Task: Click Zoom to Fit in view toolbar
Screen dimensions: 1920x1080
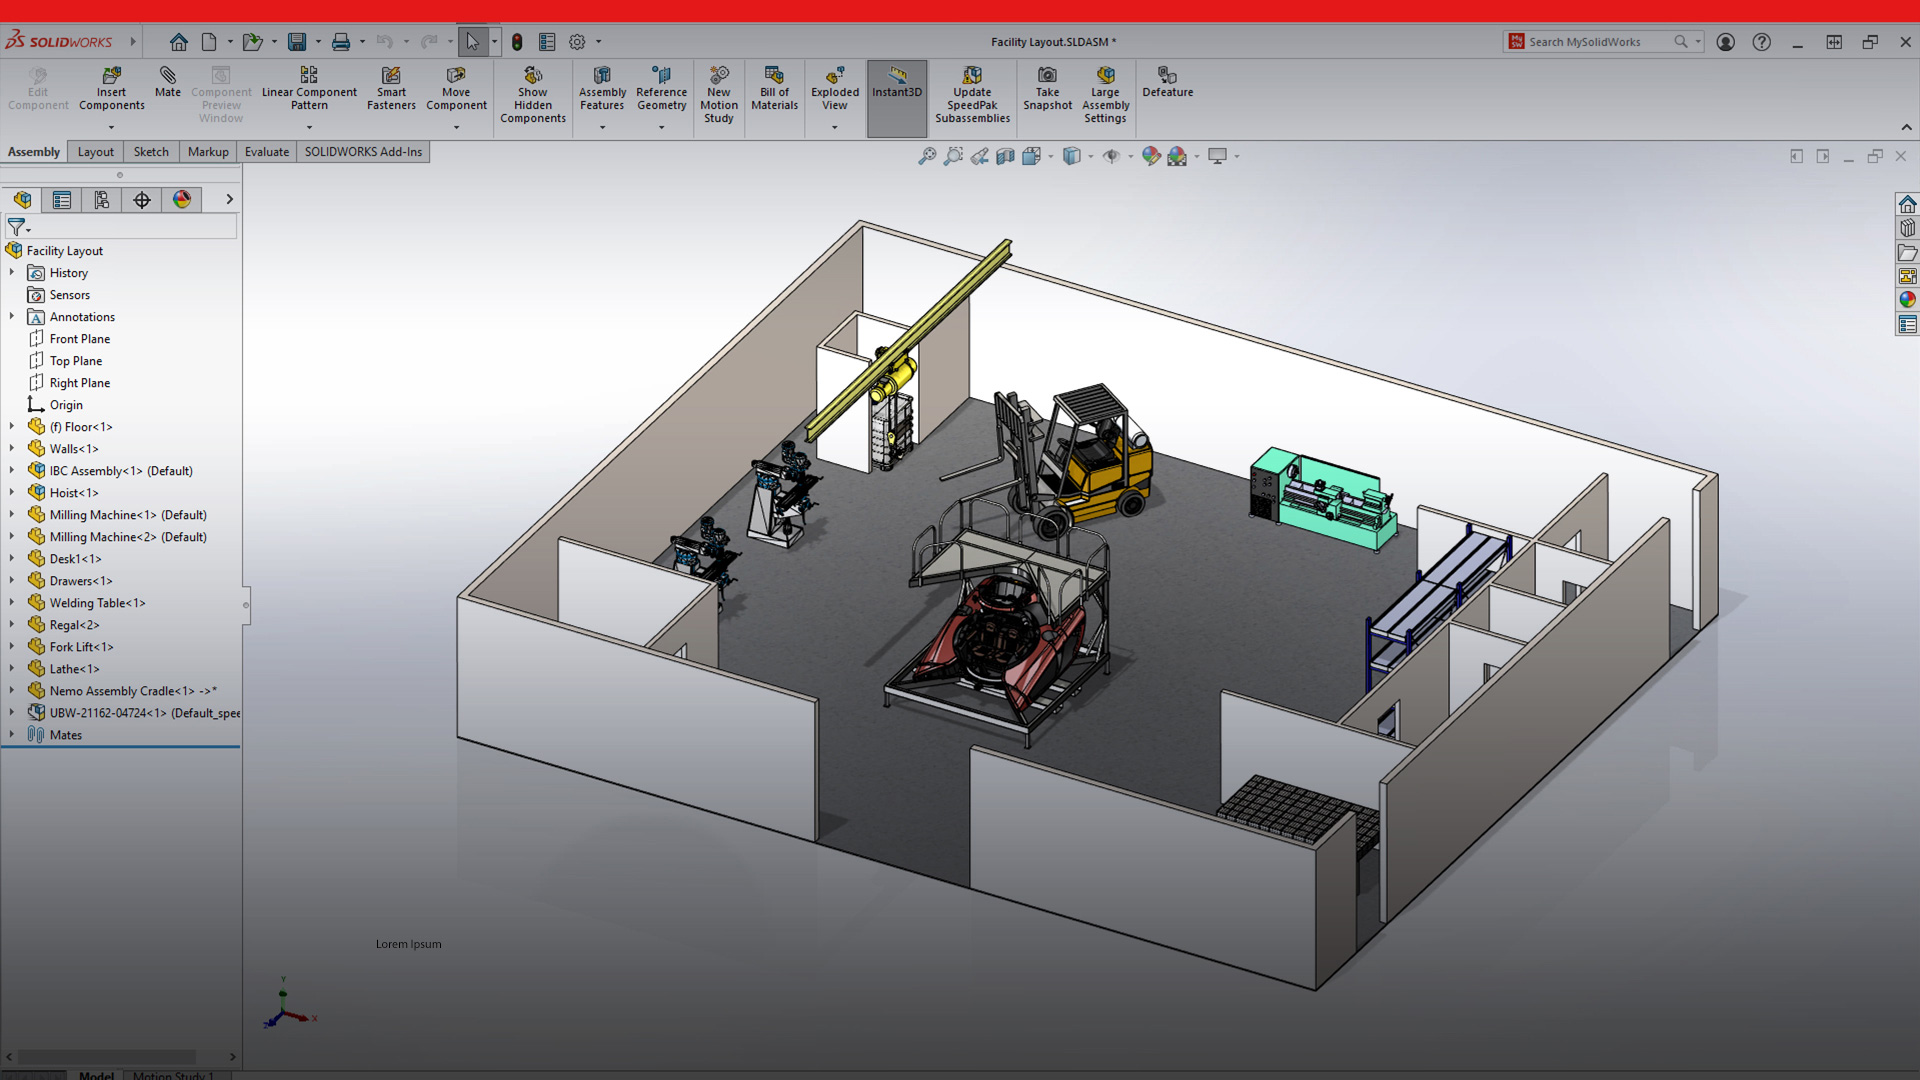Action: click(x=927, y=156)
